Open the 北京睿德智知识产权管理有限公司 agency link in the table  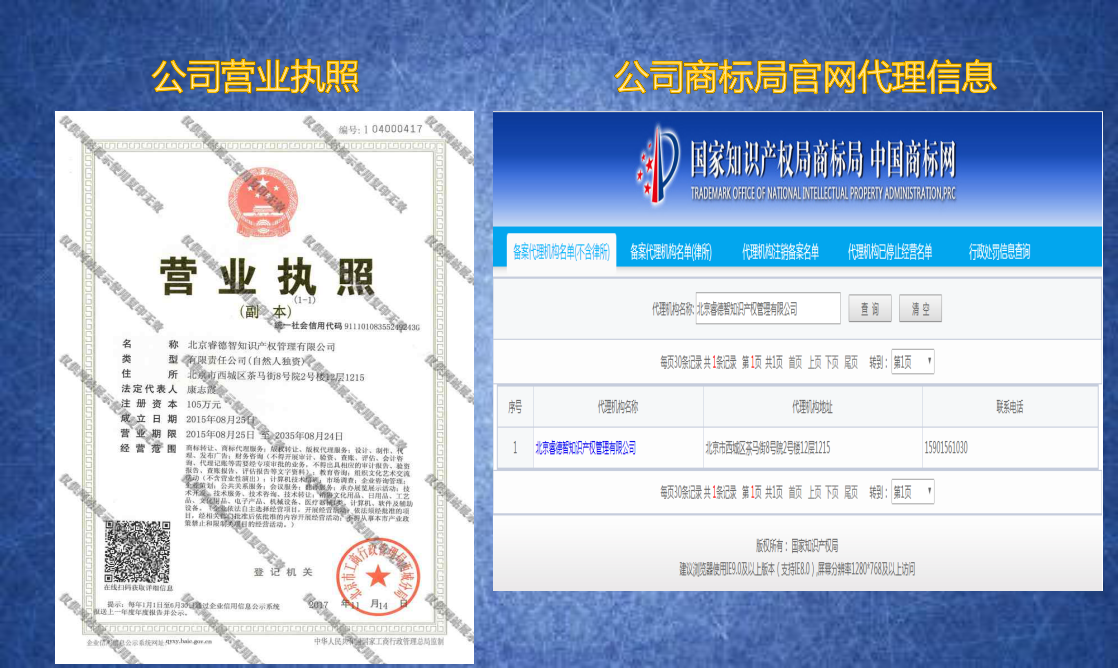point(585,448)
